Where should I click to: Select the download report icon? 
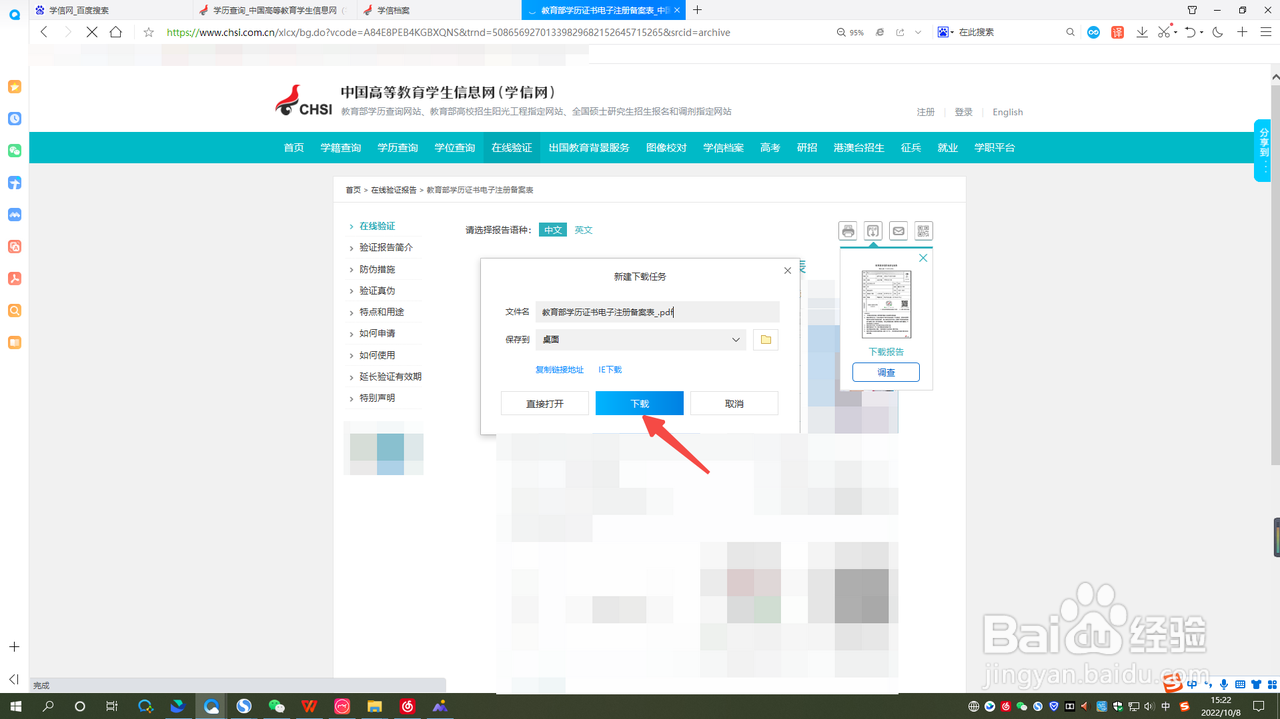(872, 231)
